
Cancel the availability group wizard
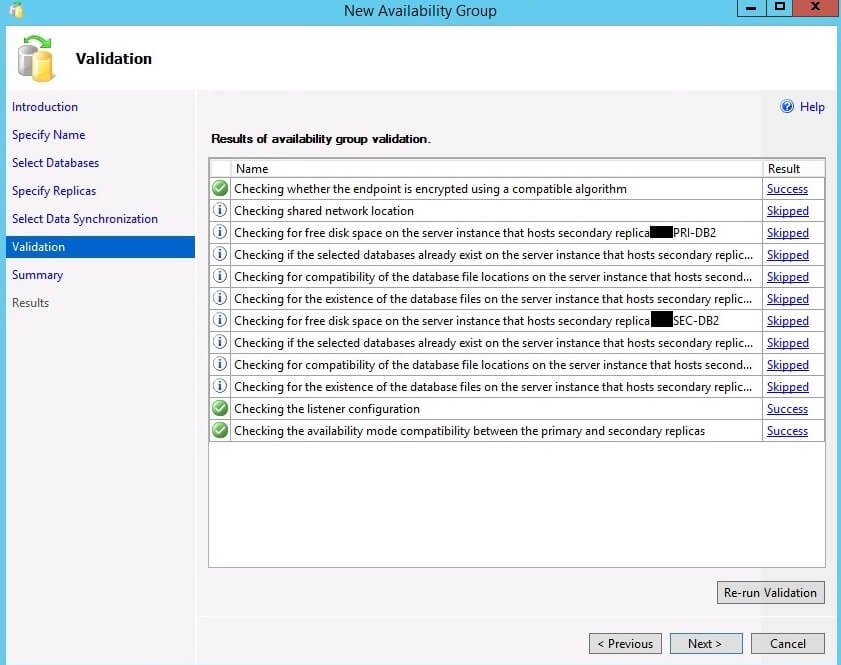(x=787, y=644)
